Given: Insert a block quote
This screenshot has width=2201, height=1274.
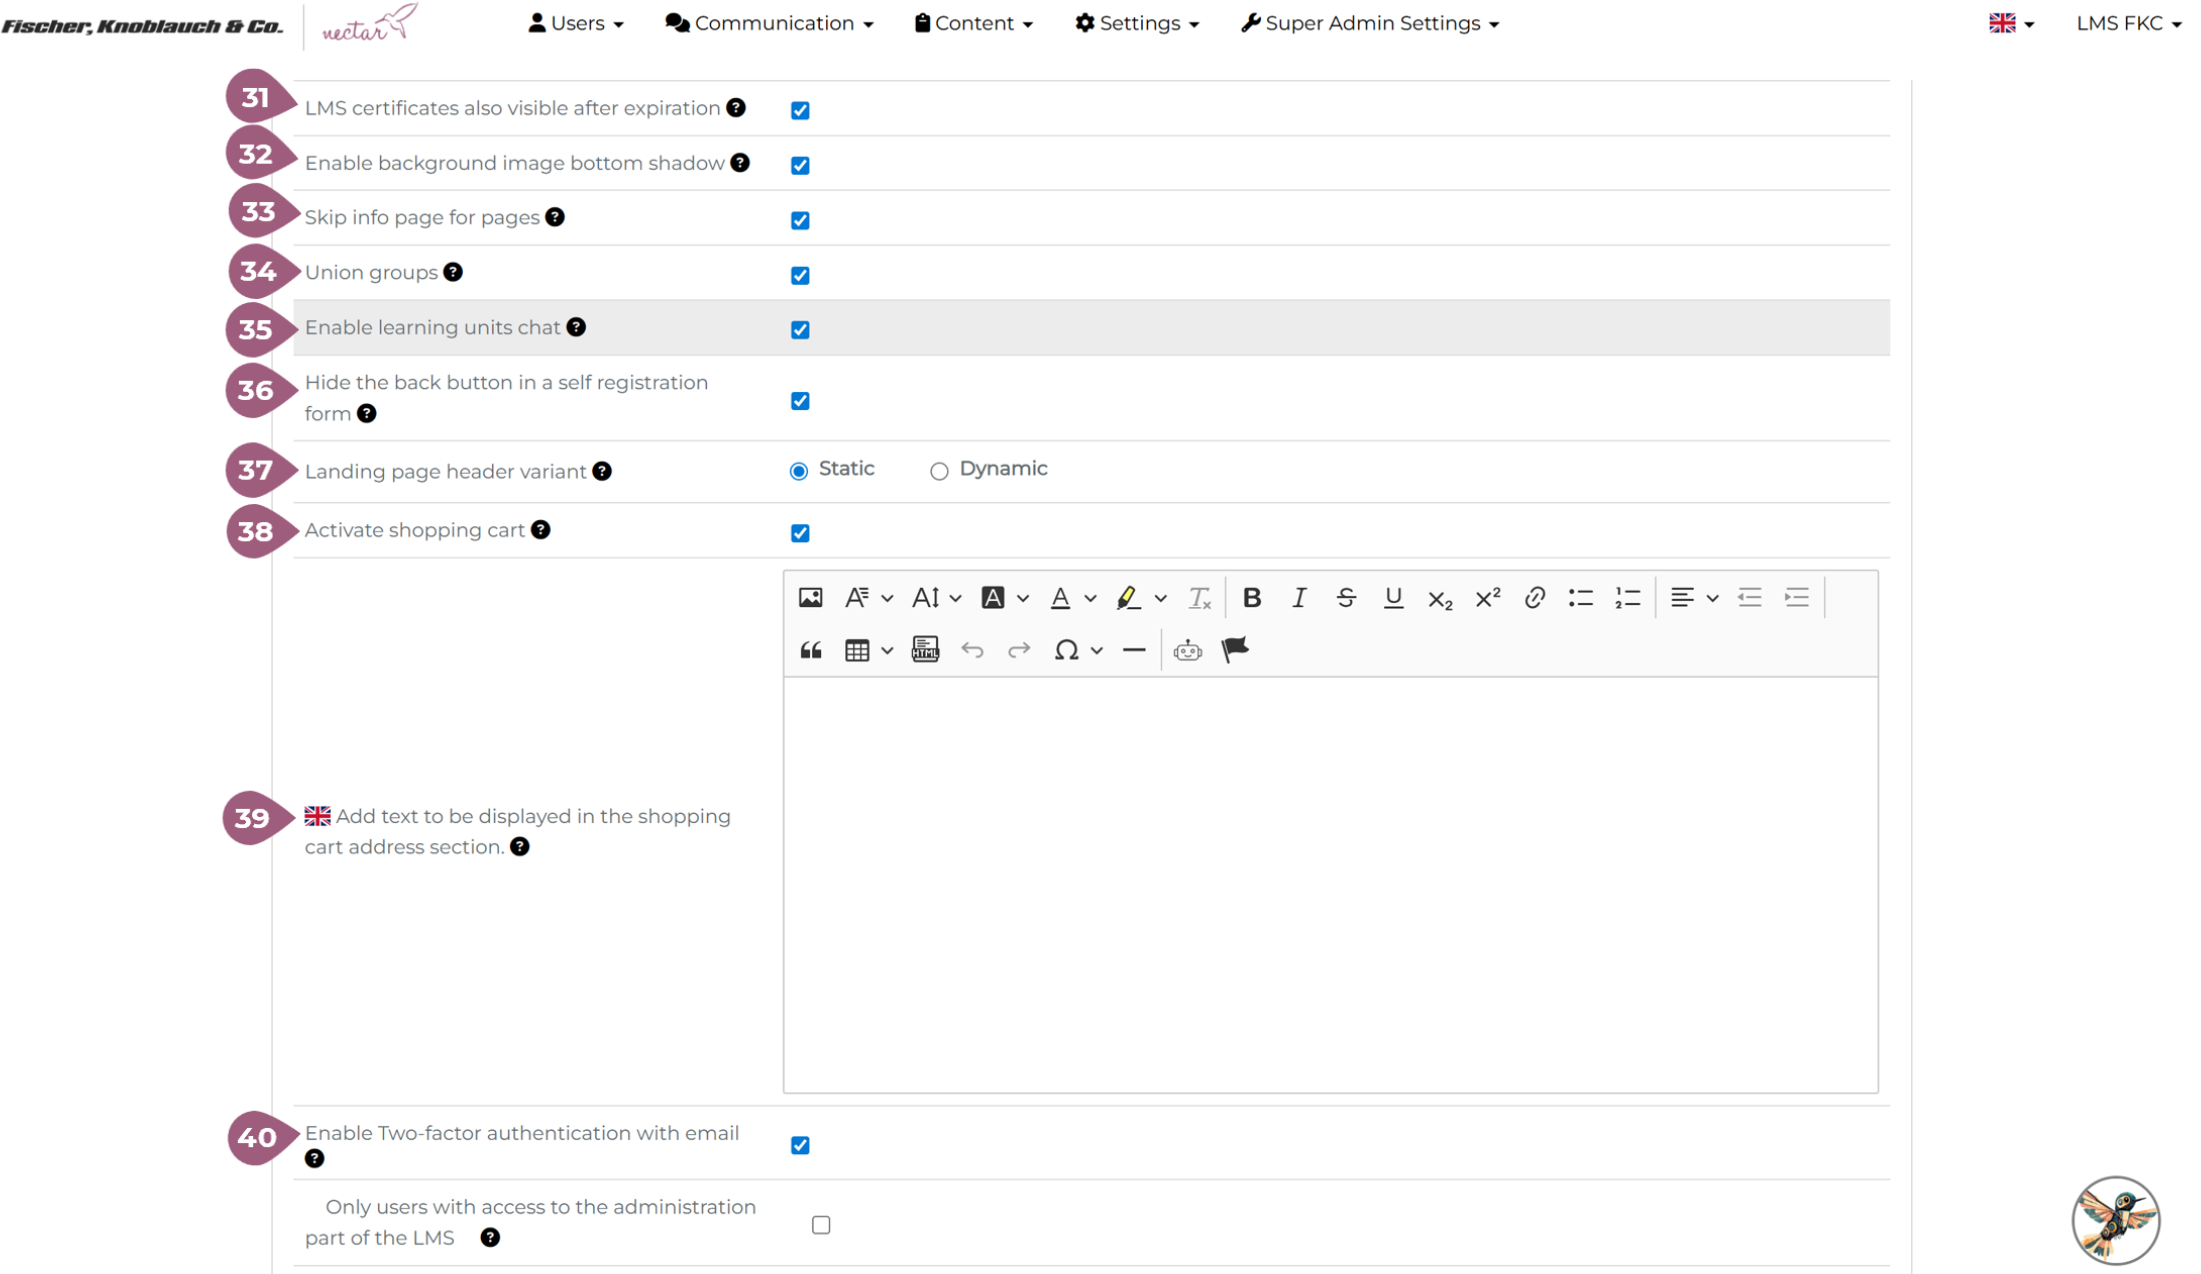Looking at the screenshot, I should 810,650.
